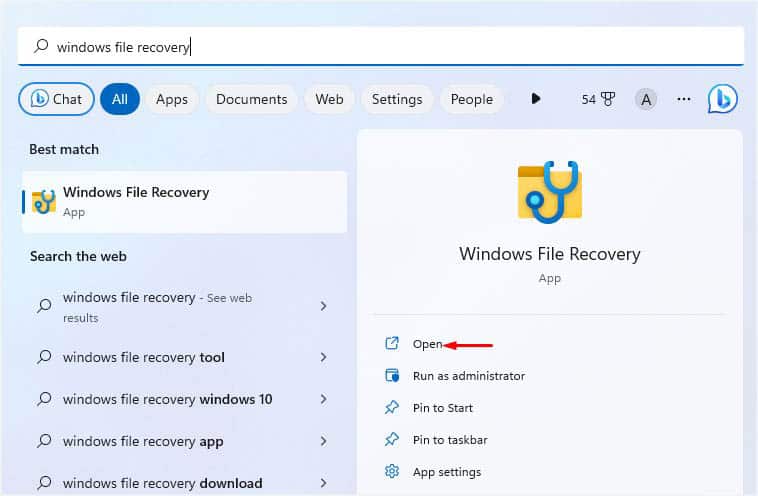Expand chevron for 'windows file recovery windows 10'

[323, 399]
